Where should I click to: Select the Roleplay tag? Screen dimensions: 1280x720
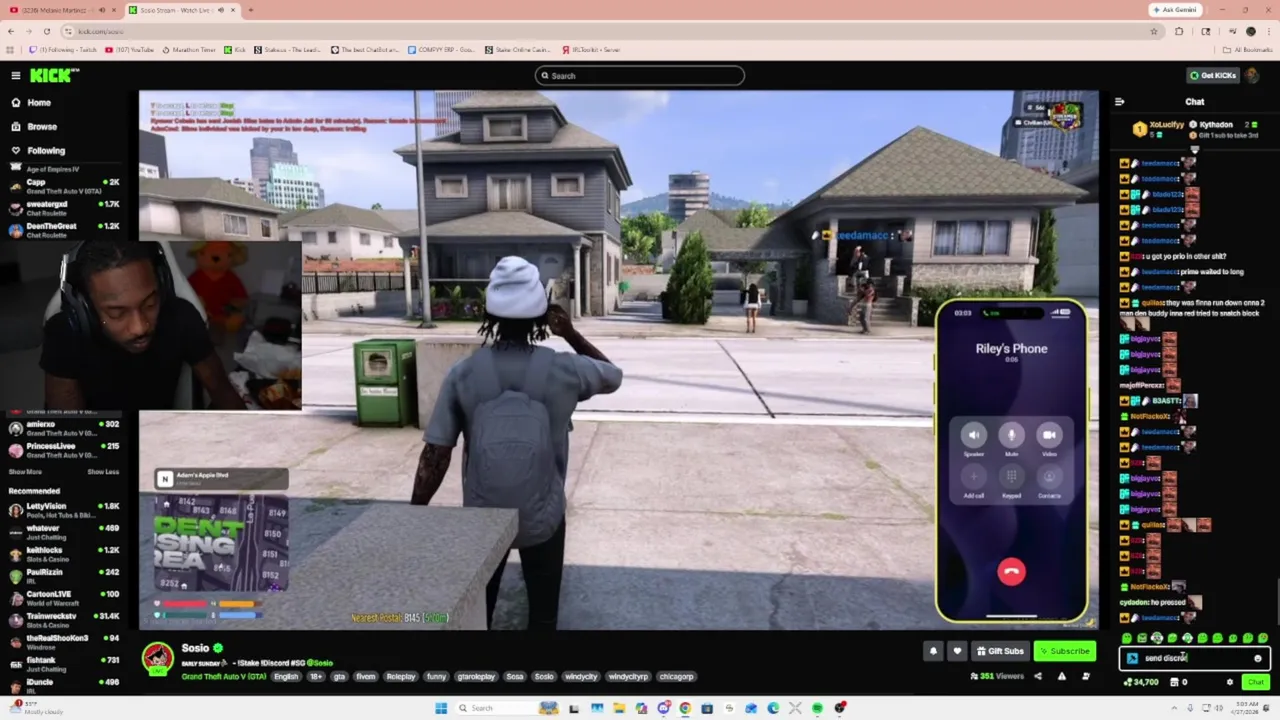(x=400, y=677)
